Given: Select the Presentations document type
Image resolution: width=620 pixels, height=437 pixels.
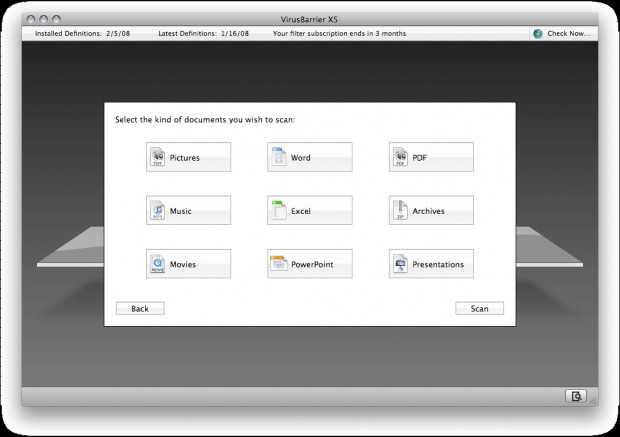Looking at the screenshot, I should click(431, 264).
